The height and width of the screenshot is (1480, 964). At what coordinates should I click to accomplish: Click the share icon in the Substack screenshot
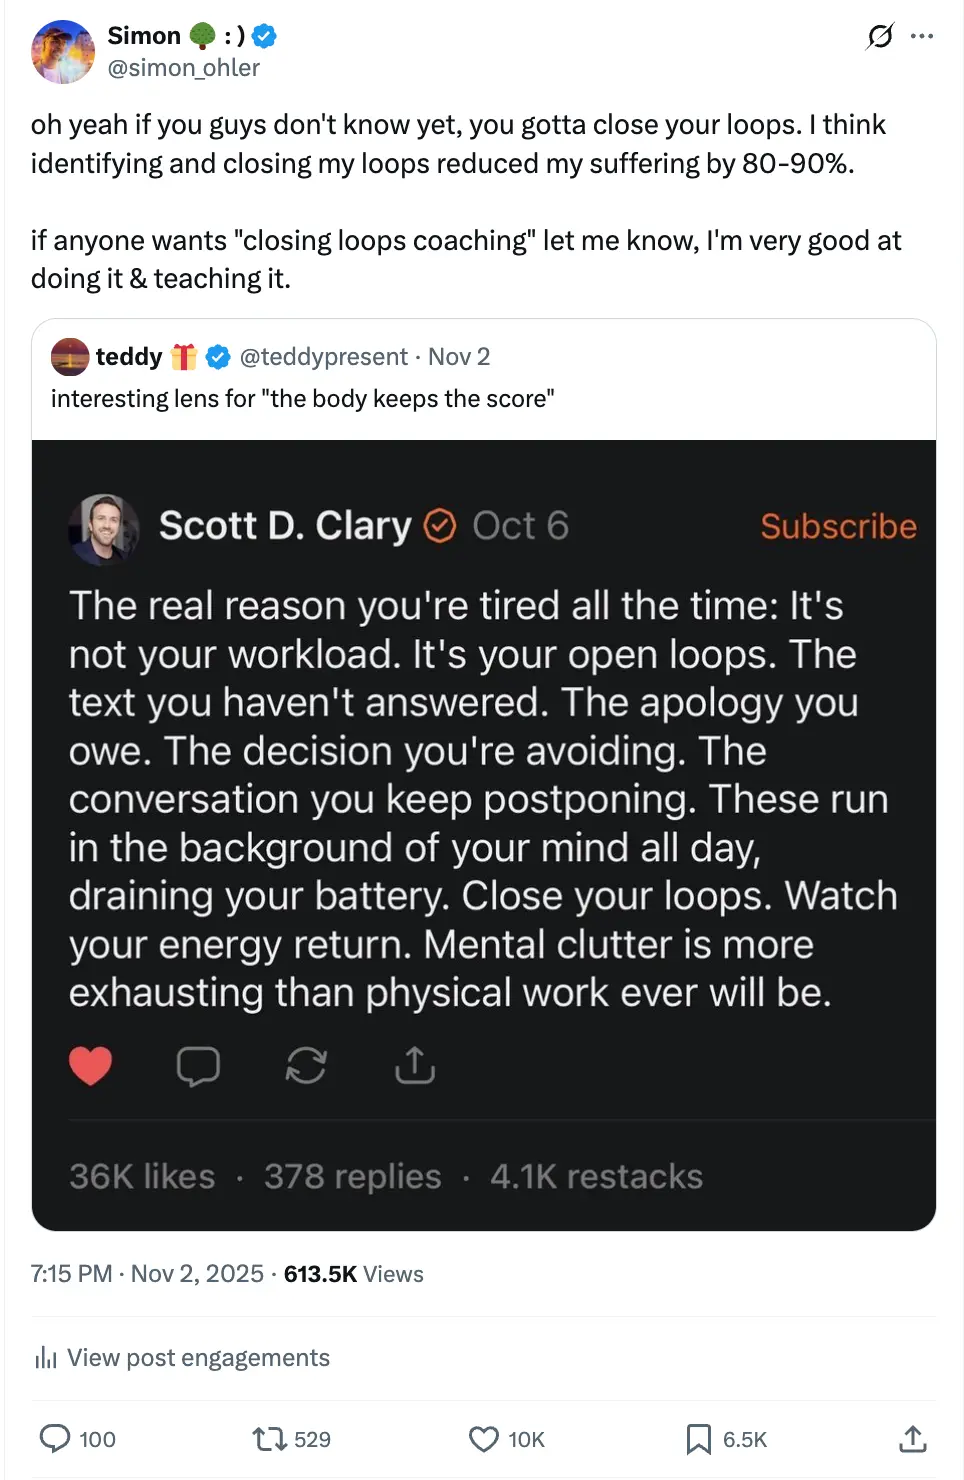click(414, 1066)
